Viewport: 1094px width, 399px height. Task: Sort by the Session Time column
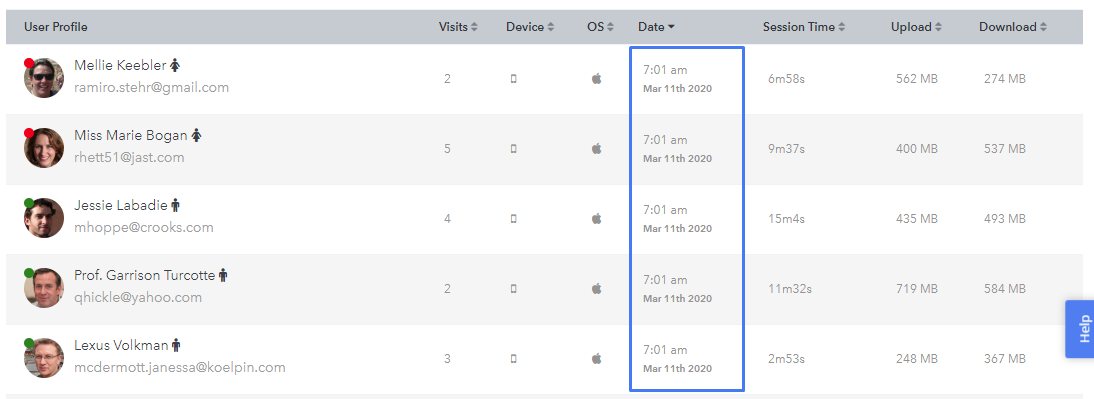(804, 27)
